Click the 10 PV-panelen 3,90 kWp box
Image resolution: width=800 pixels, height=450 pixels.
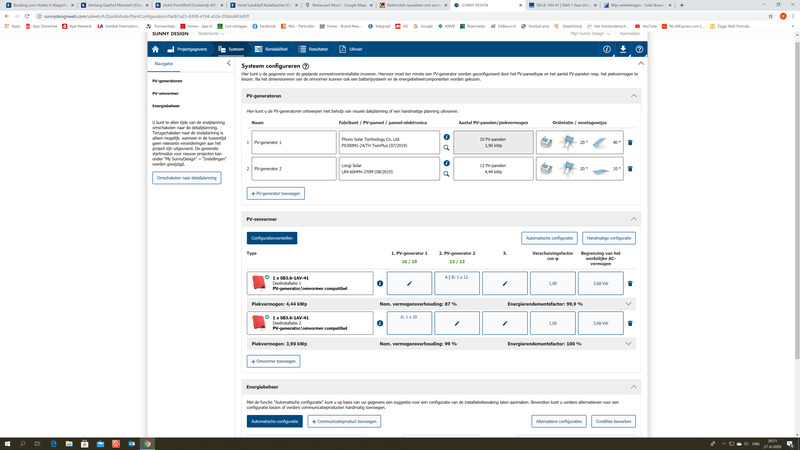pos(493,142)
